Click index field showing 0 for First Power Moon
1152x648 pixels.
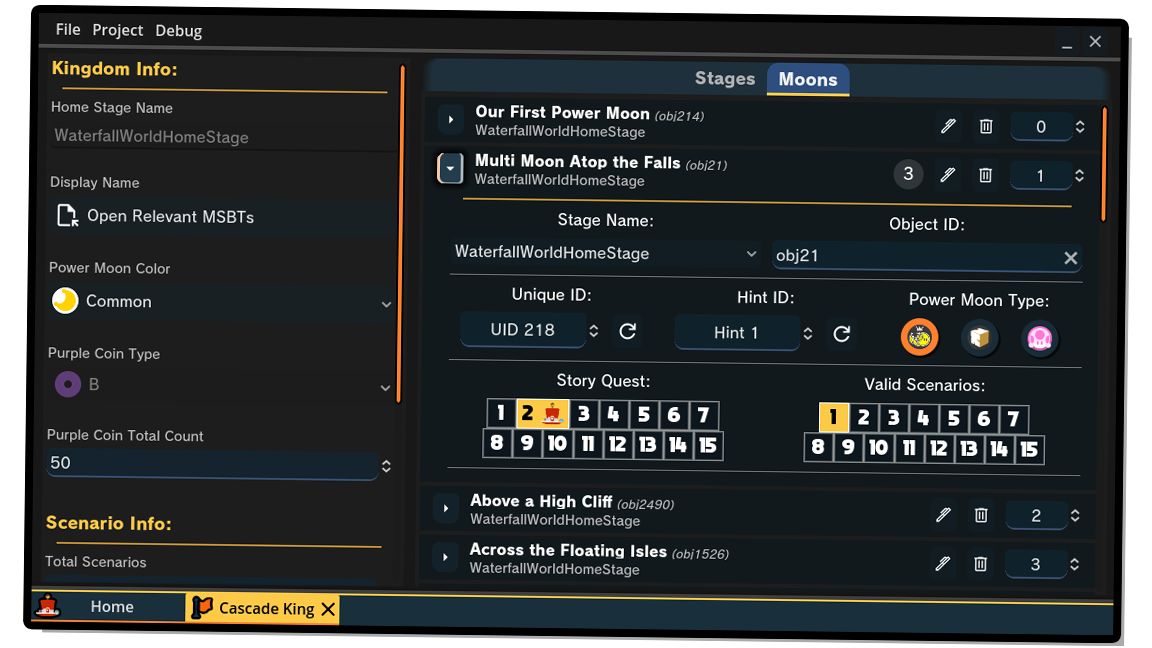tap(1041, 126)
